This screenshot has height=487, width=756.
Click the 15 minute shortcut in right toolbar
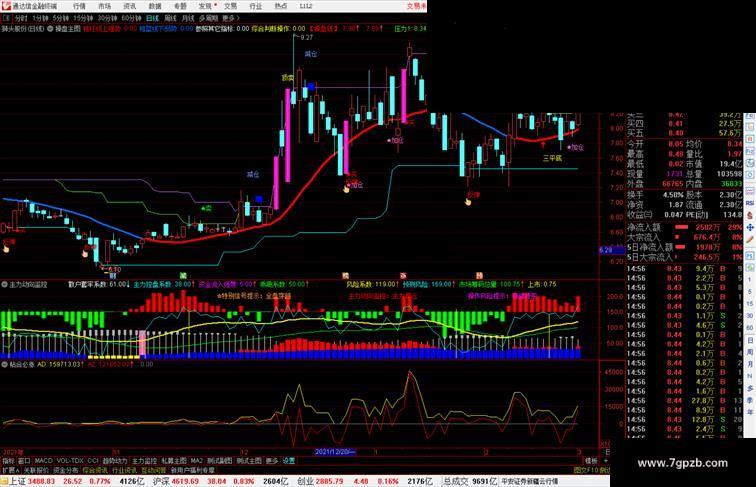pos(750,304)
